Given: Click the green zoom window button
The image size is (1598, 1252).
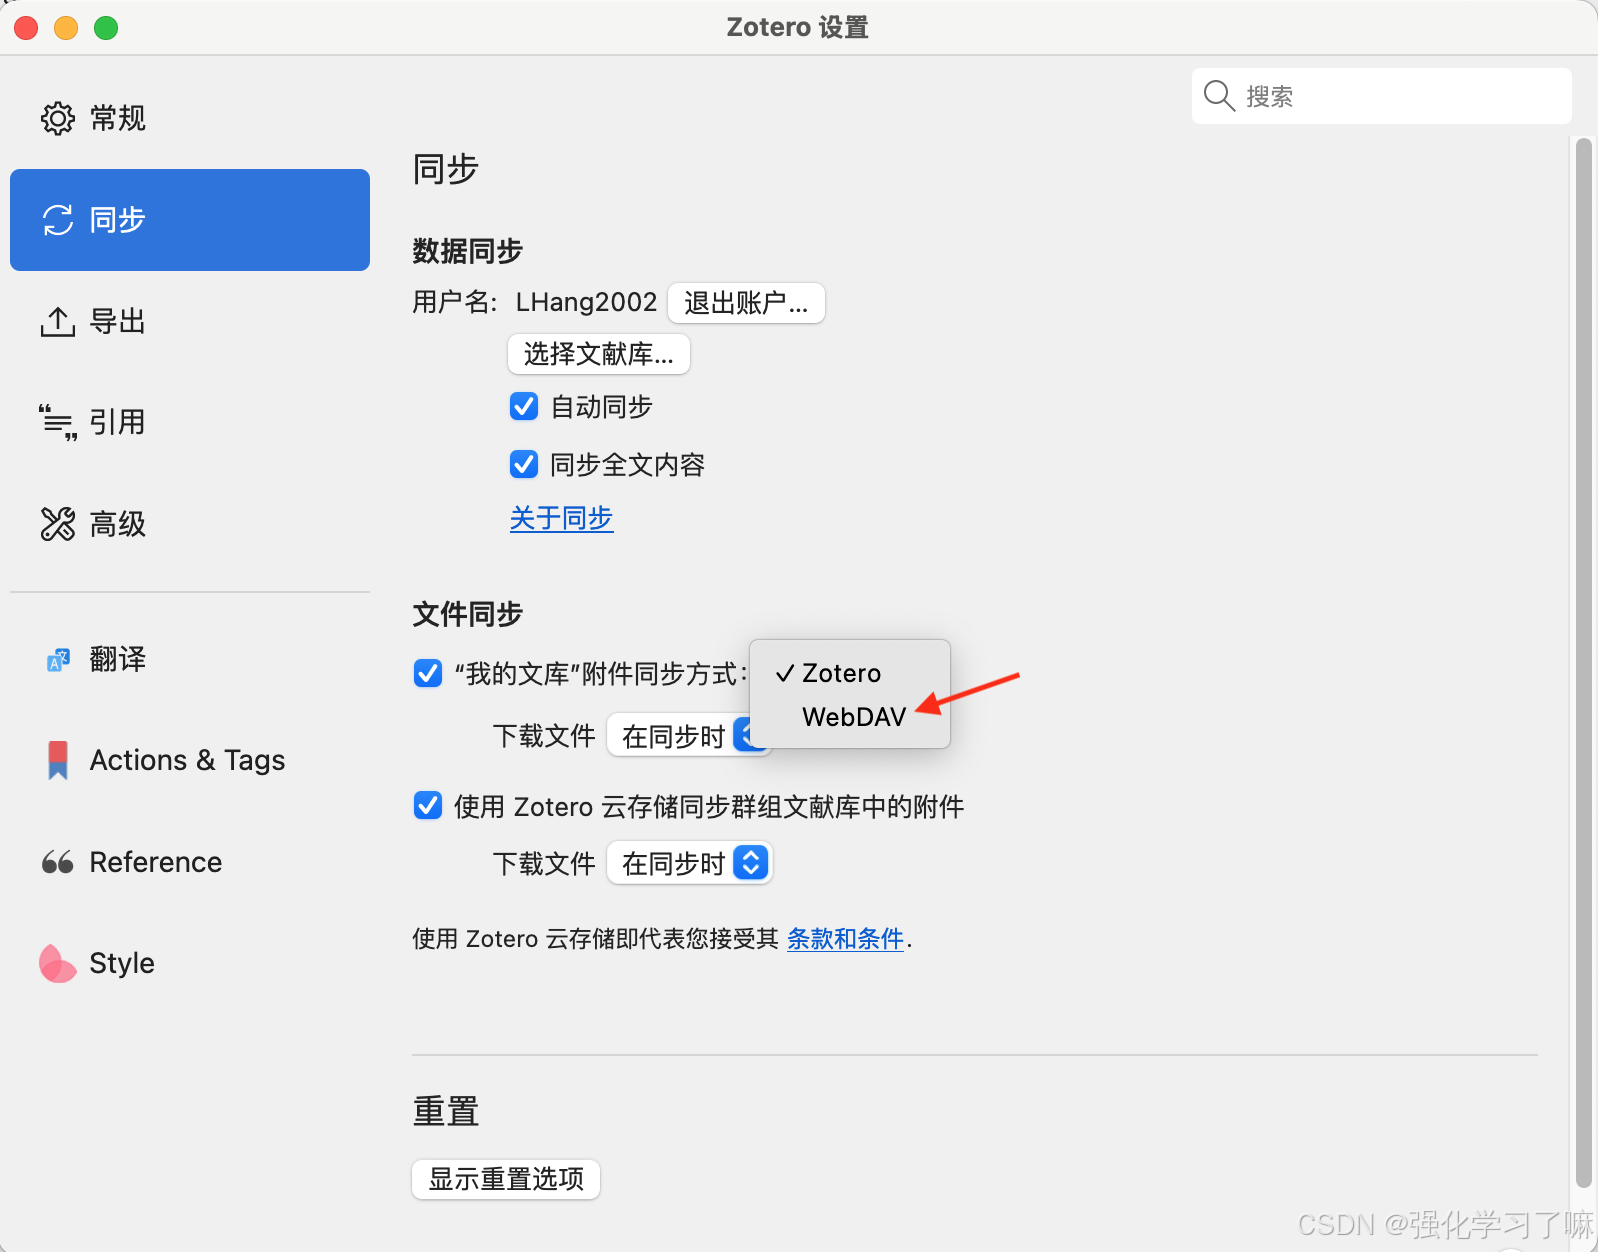Looking at the screenshot, I should pyautogui.click(x=106, y=28).
